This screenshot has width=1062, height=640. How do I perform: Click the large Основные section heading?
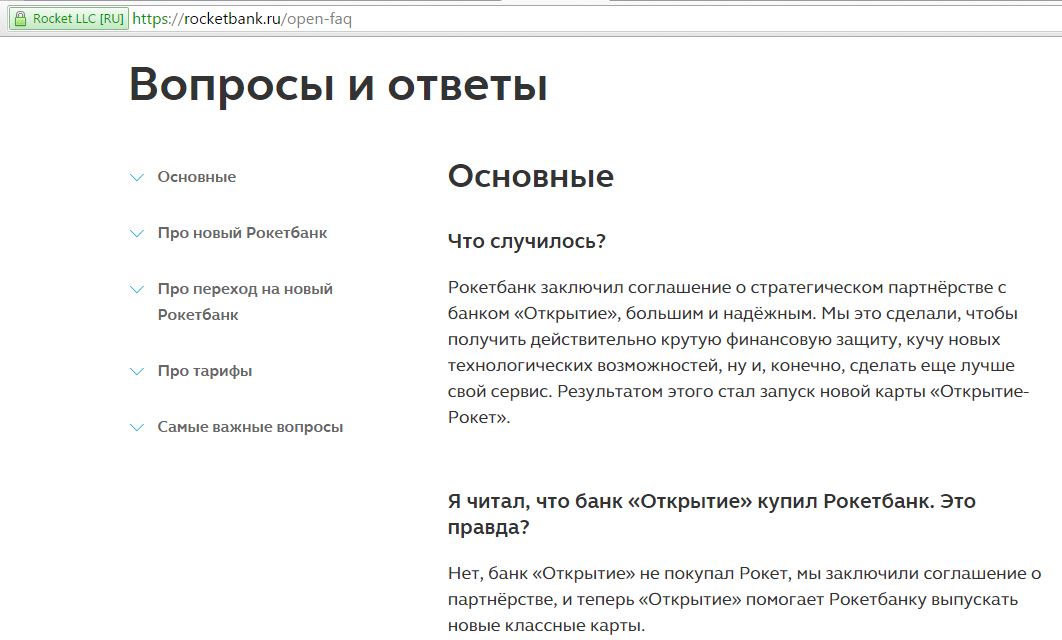(530, 176)
